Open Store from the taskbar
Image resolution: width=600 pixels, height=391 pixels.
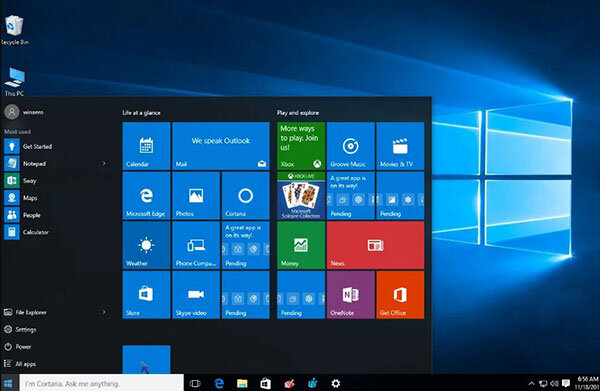(266, 383)
